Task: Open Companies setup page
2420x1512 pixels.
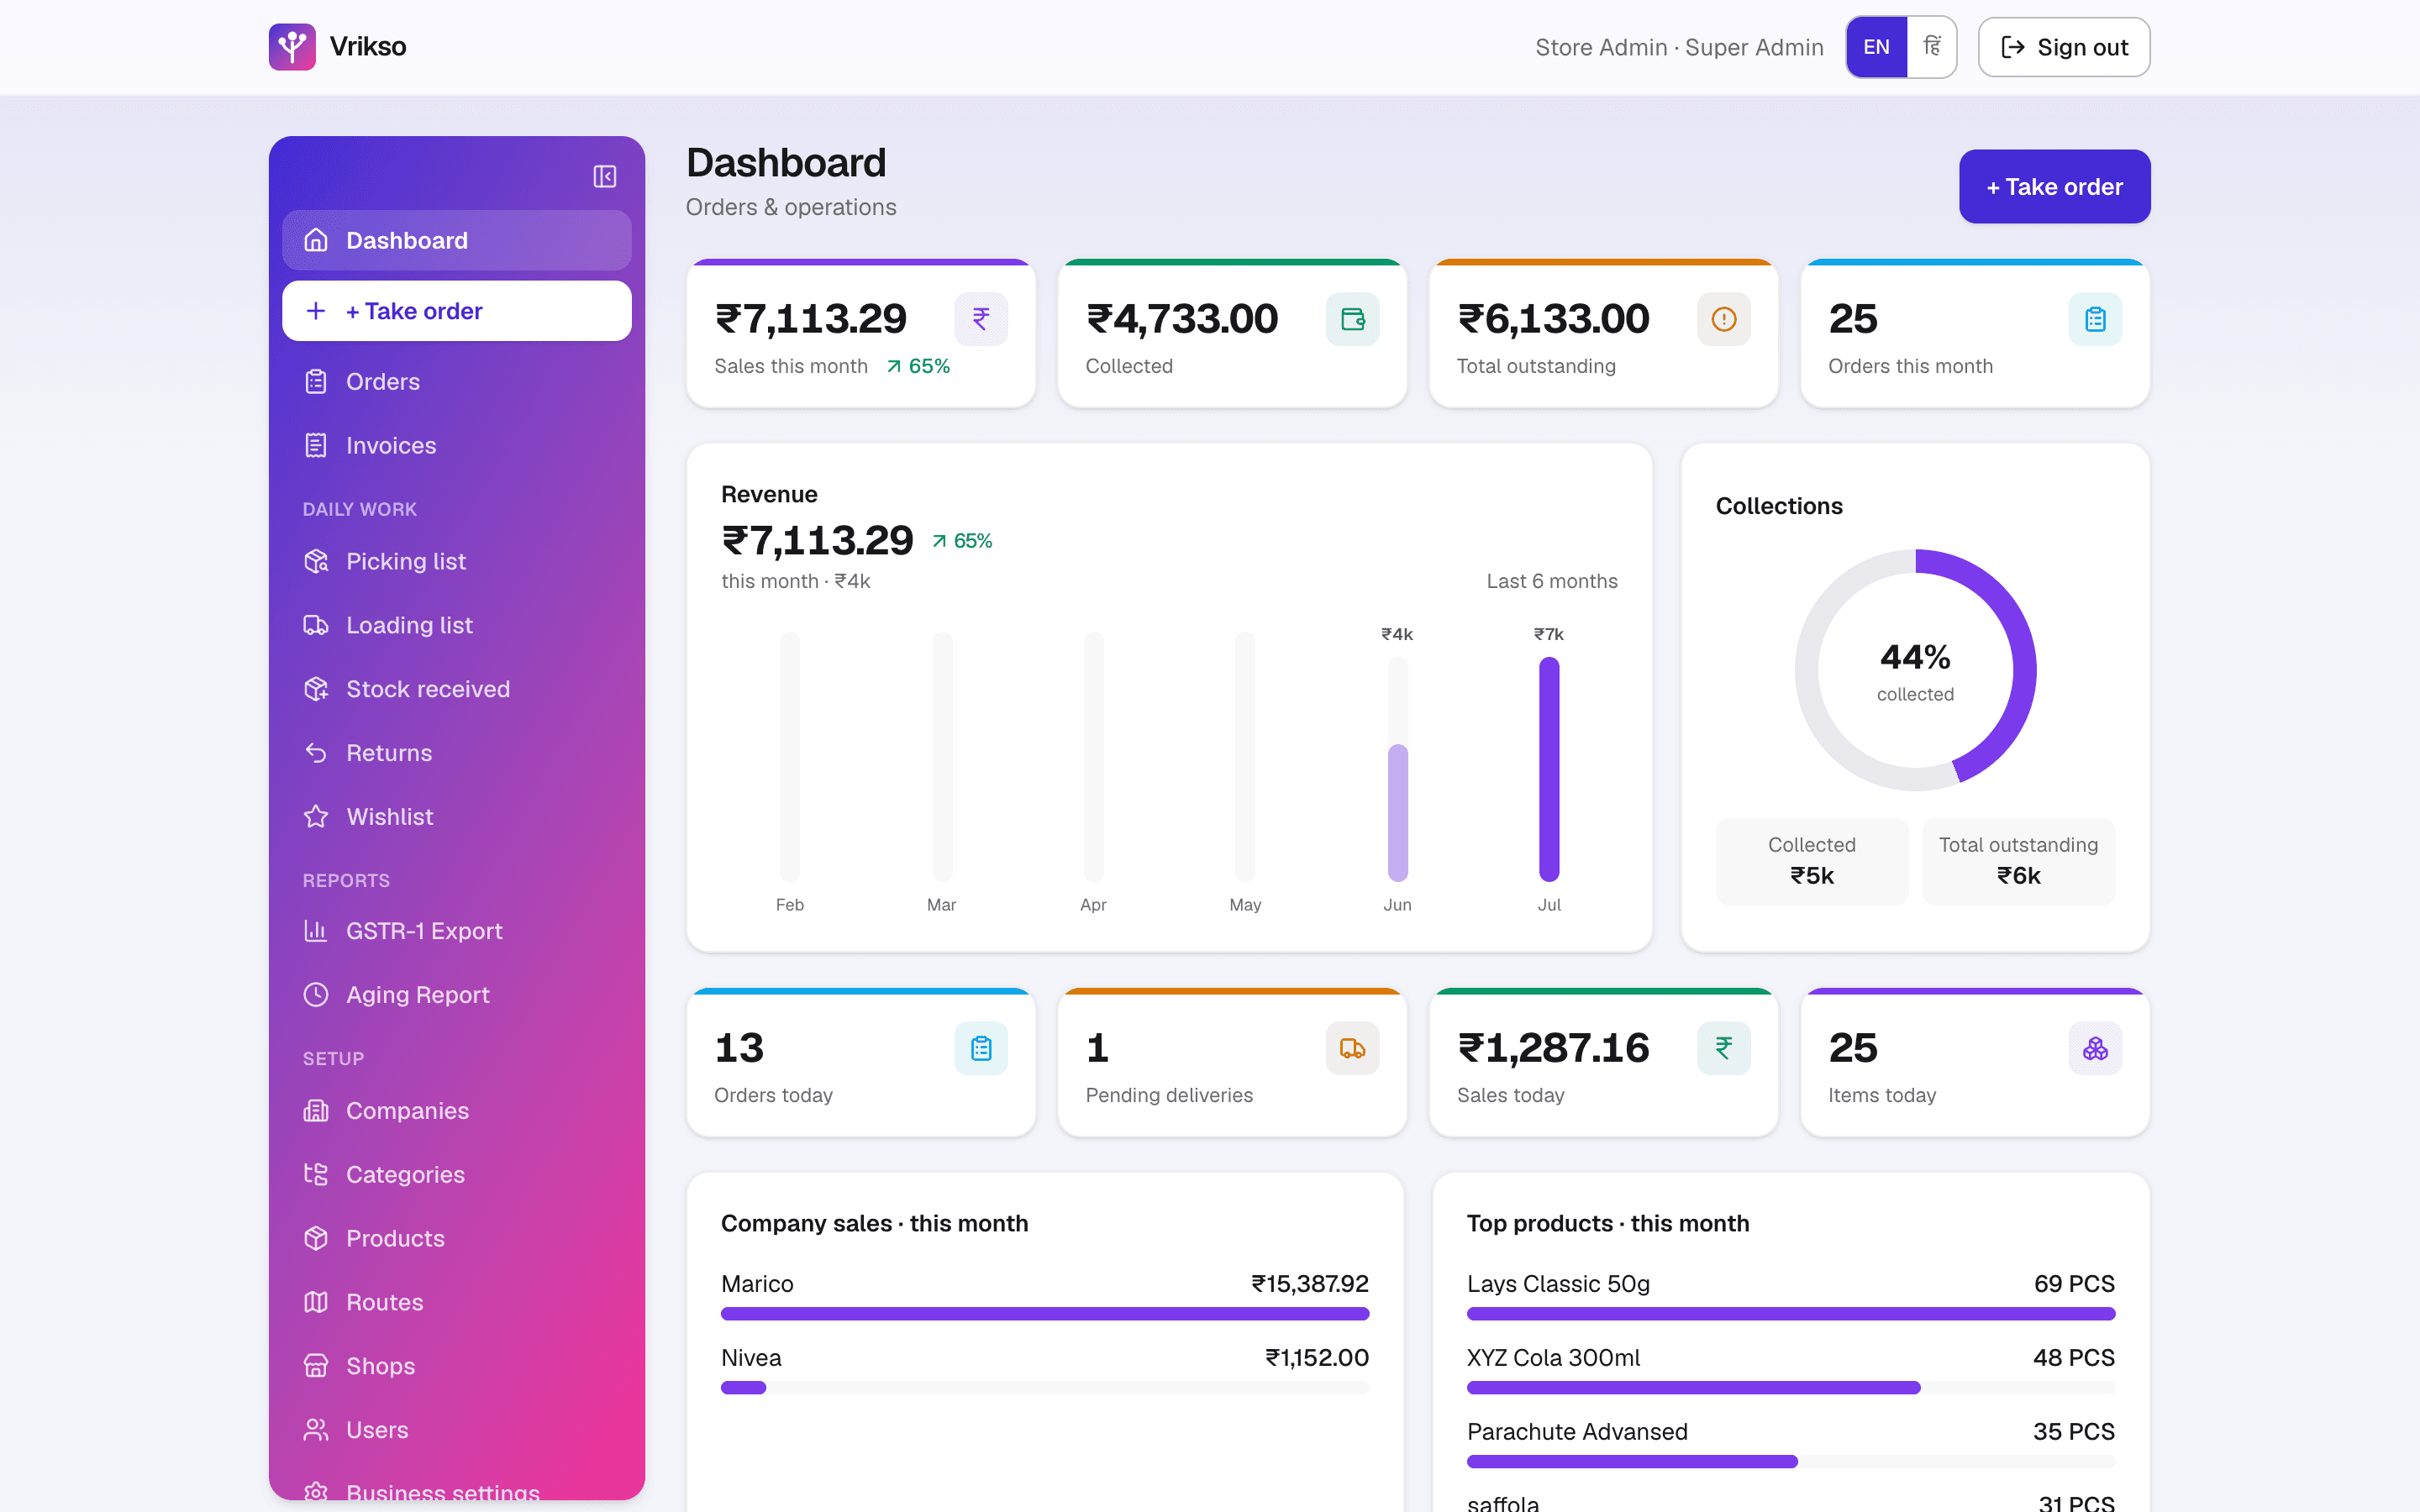Action: (x=456, y=1111)
